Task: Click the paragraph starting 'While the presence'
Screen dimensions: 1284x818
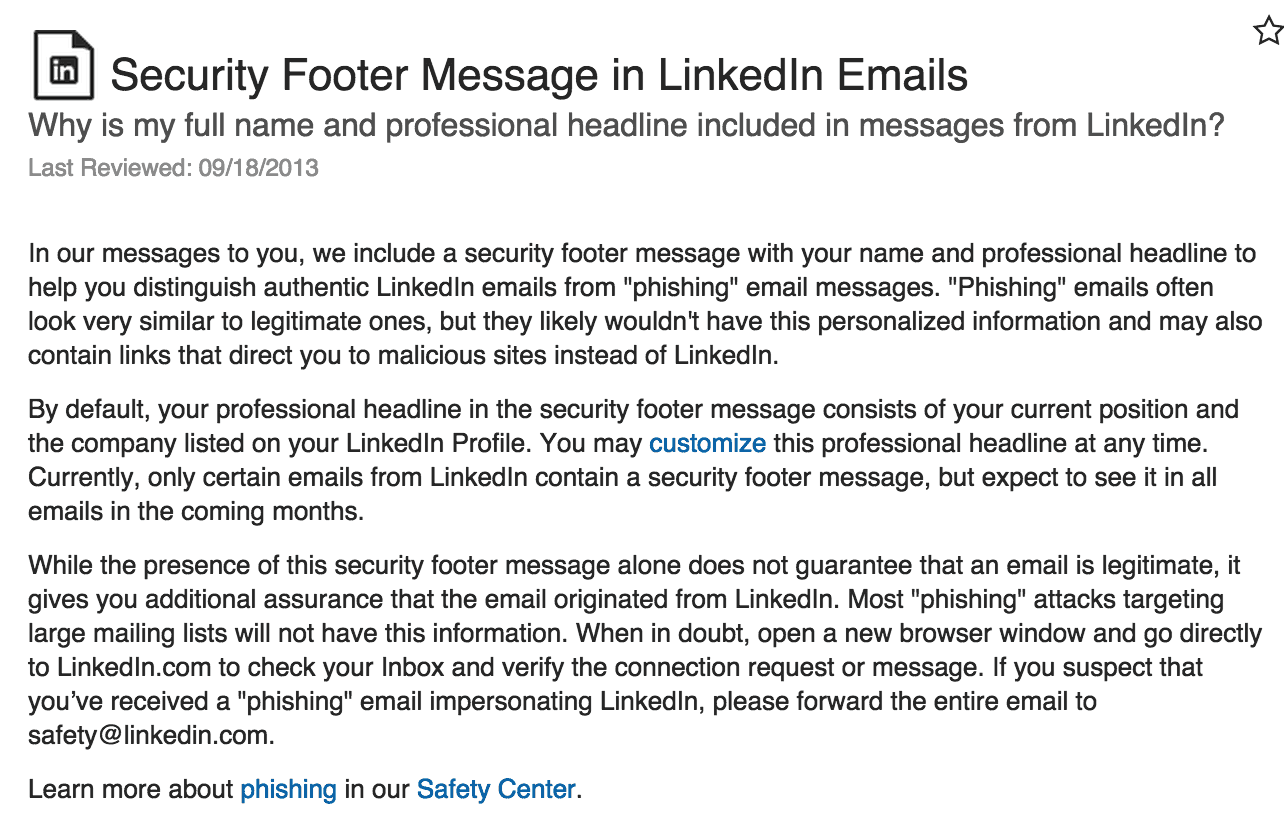Action: 645,650
